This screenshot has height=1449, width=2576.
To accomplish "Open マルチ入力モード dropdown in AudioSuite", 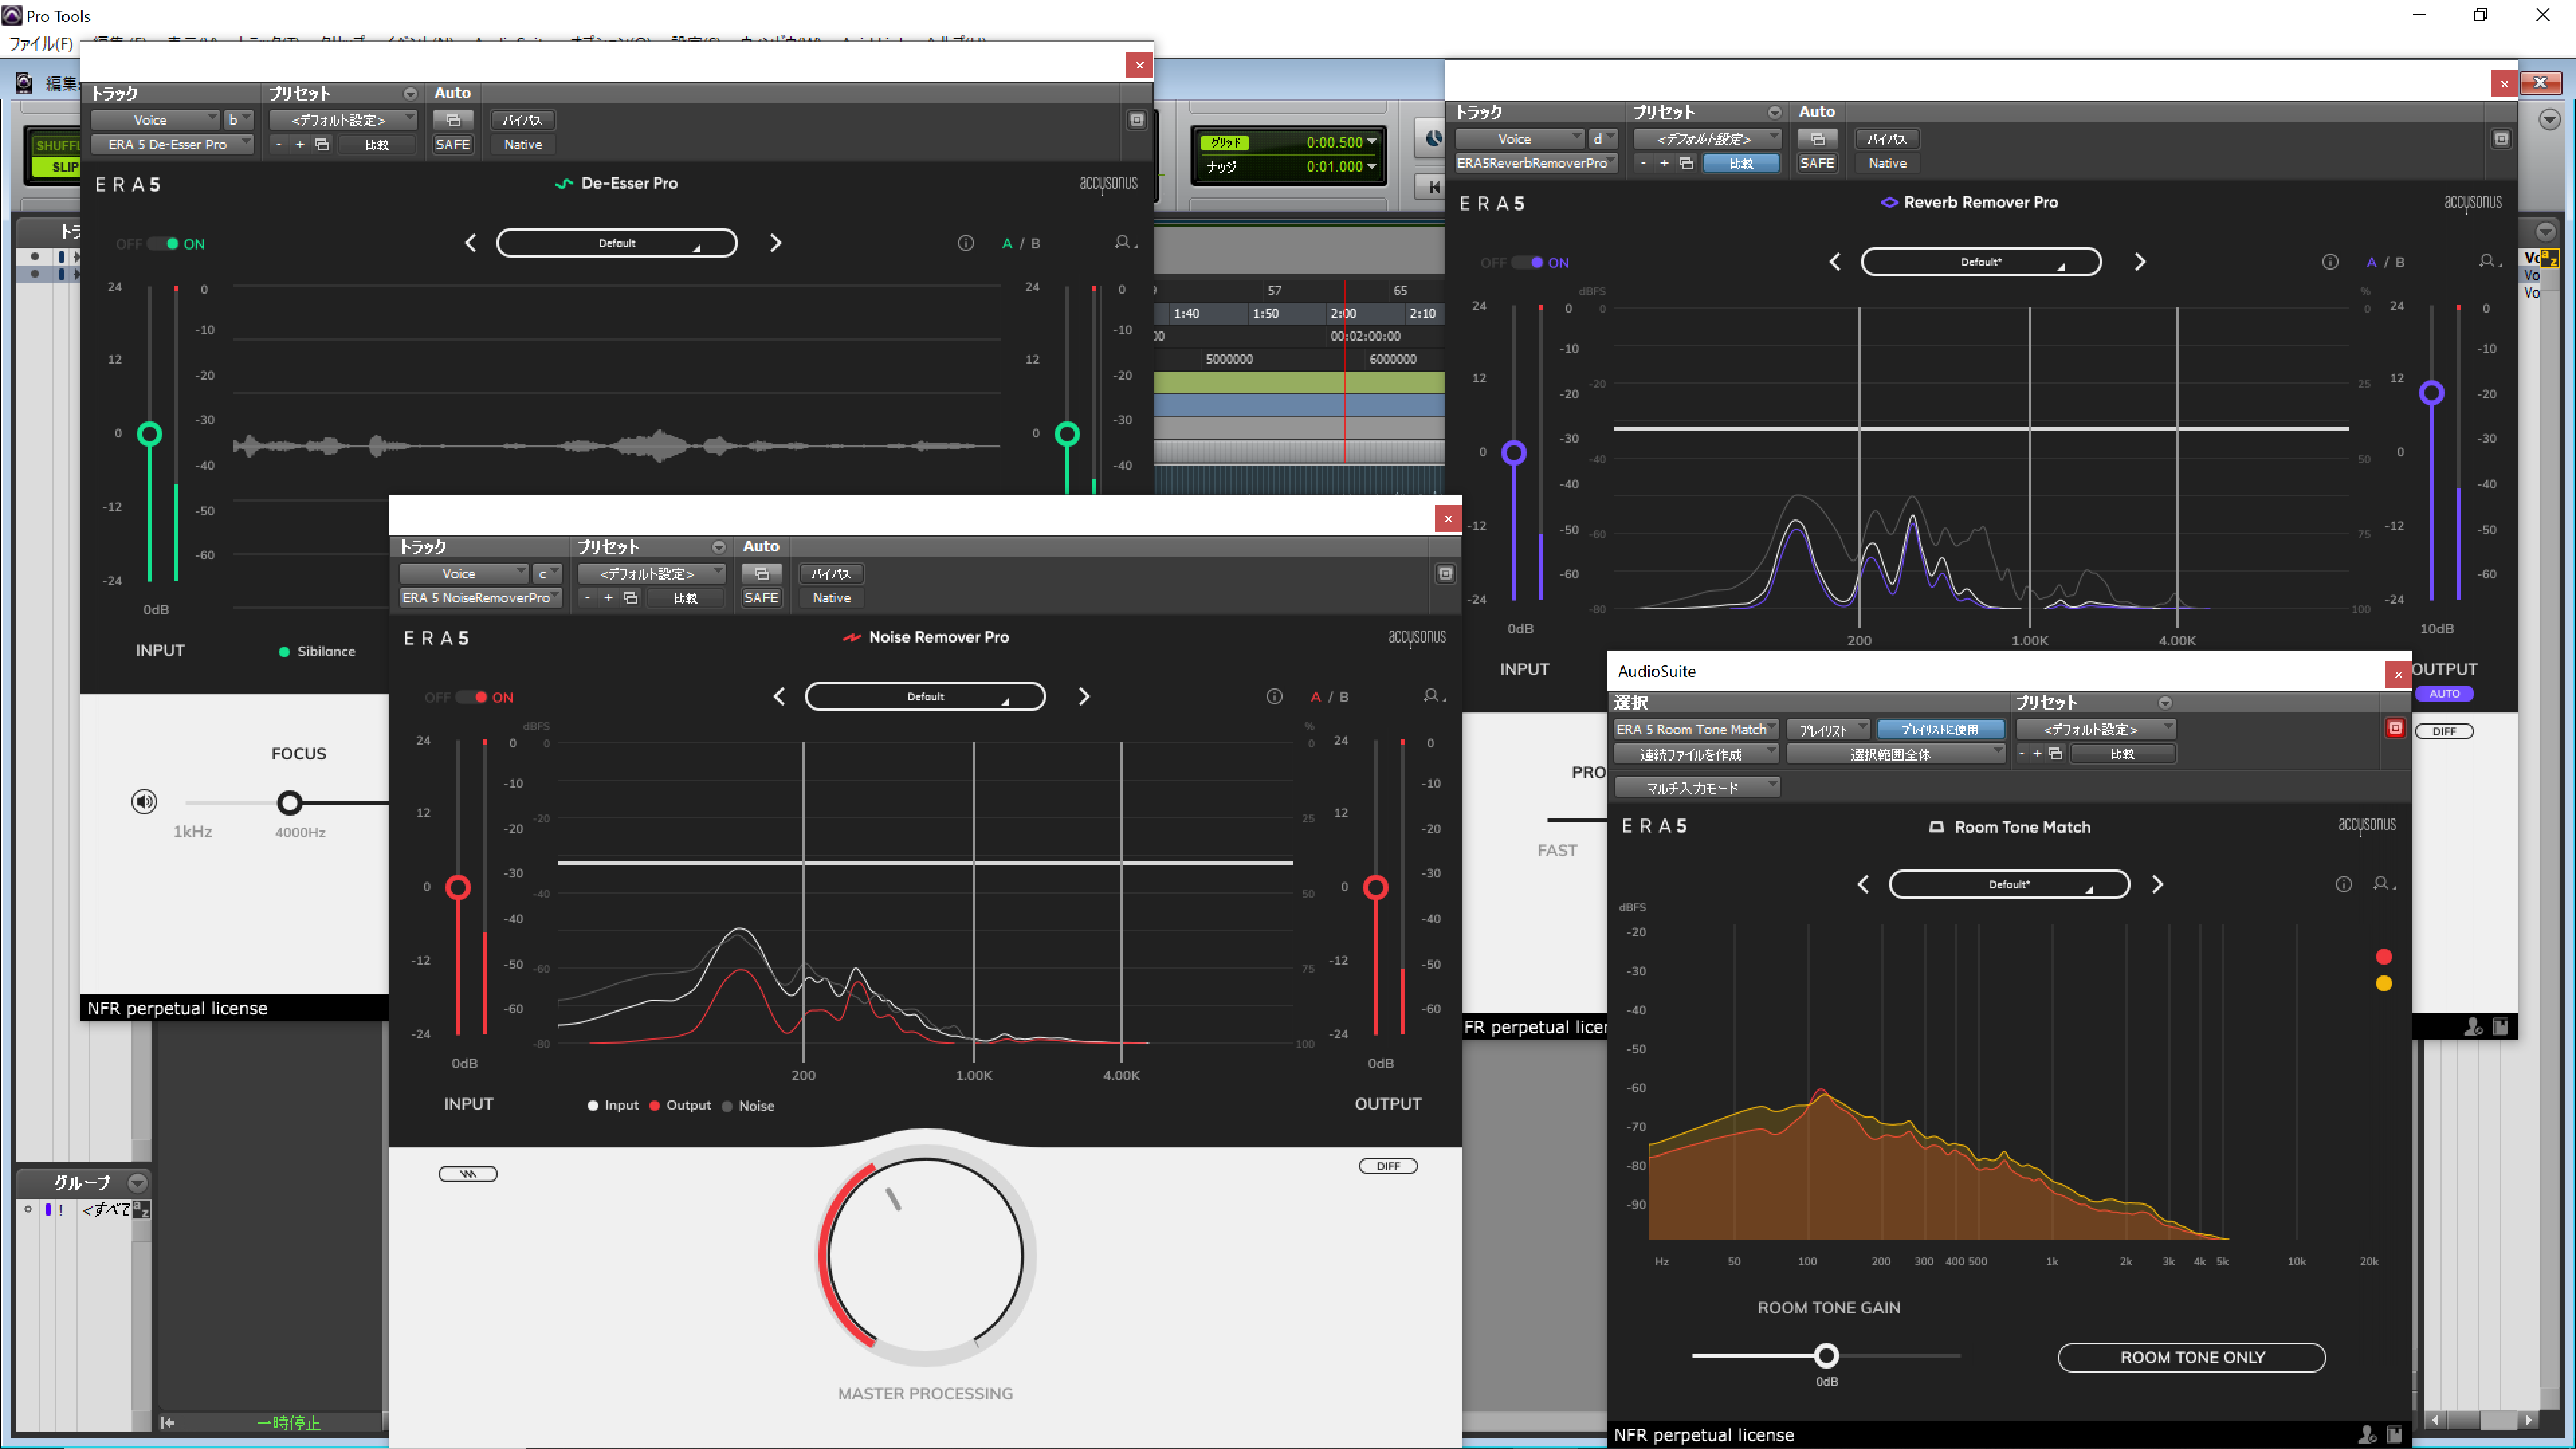I will pyautogui.click(x=1697, y=787).
